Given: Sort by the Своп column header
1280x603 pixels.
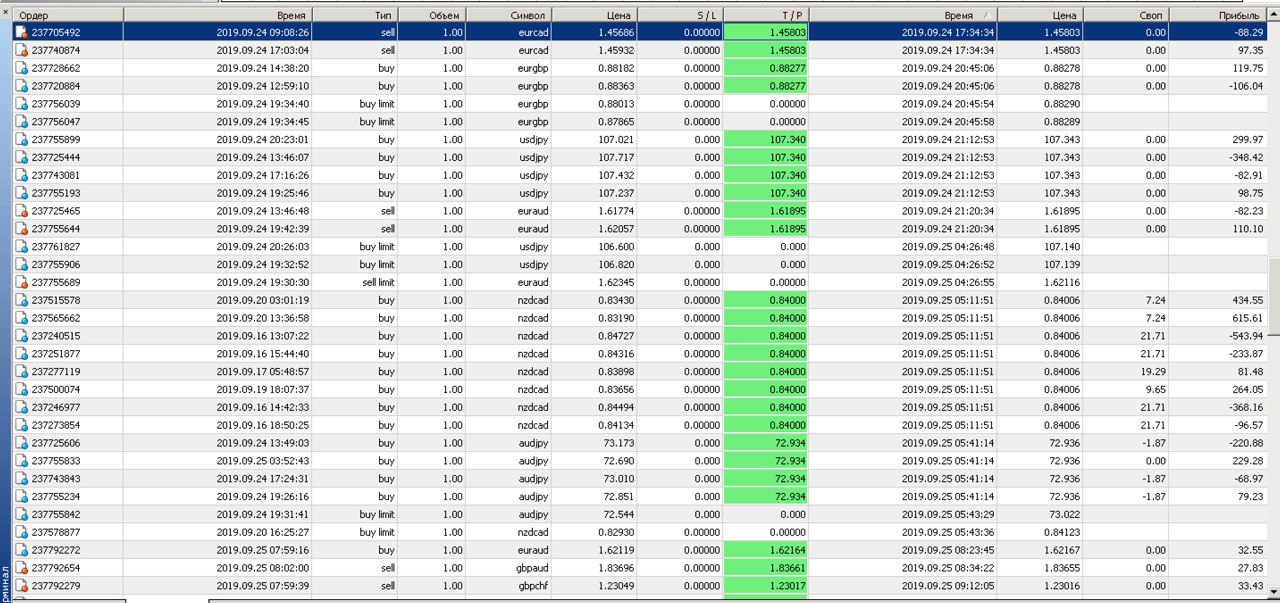Looking at the screenshot, I should tap(1126, 15).
